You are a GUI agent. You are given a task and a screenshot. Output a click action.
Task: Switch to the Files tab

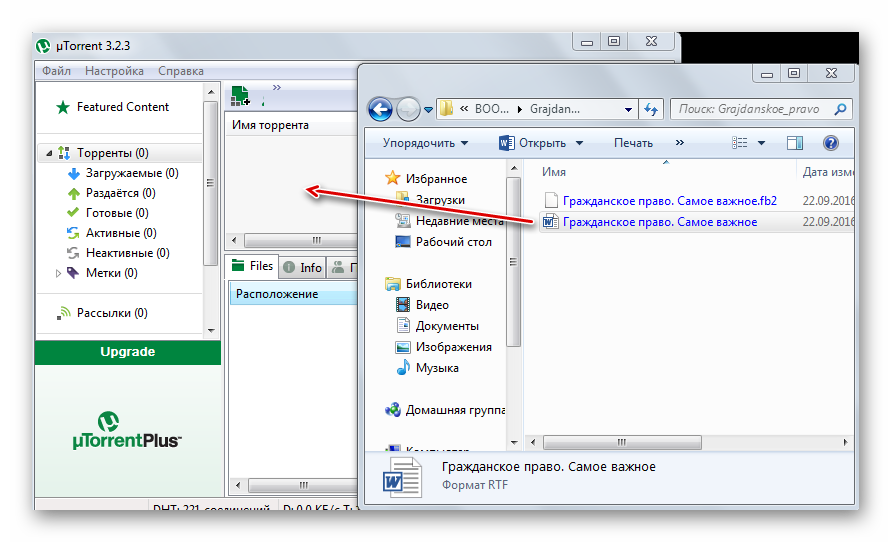(253, 266)
